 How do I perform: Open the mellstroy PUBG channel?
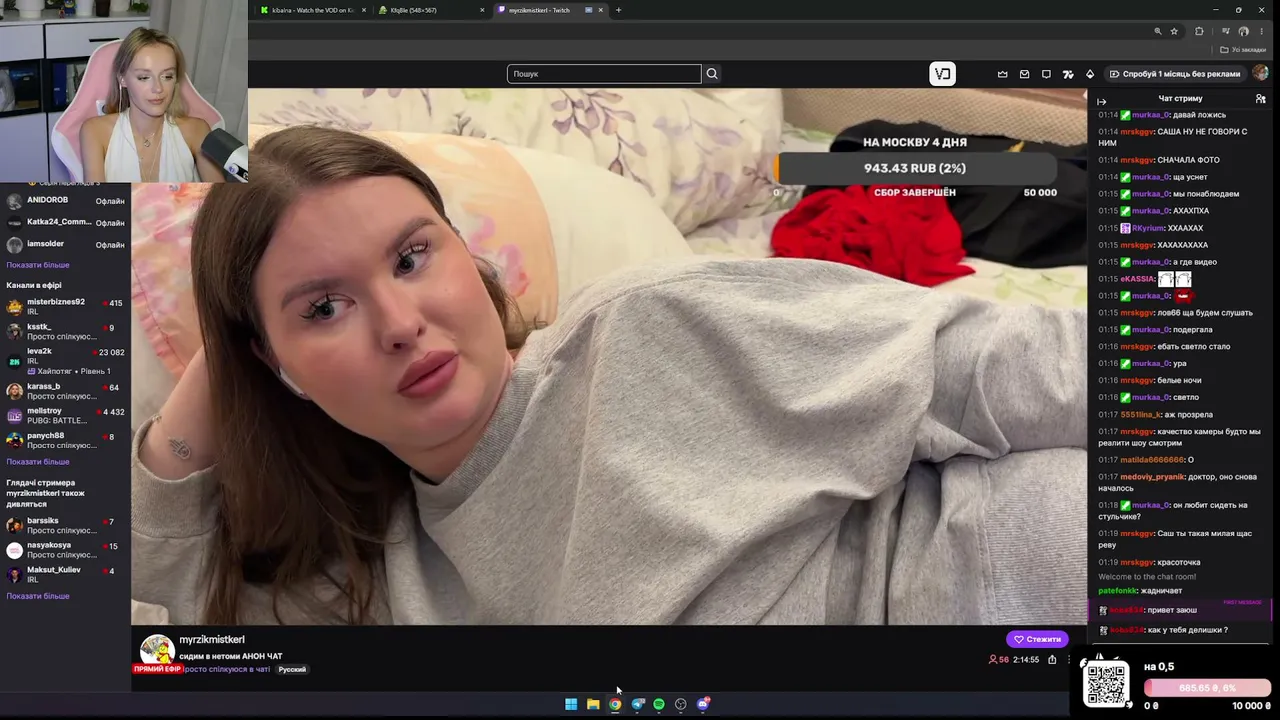(x=66, y=415)
